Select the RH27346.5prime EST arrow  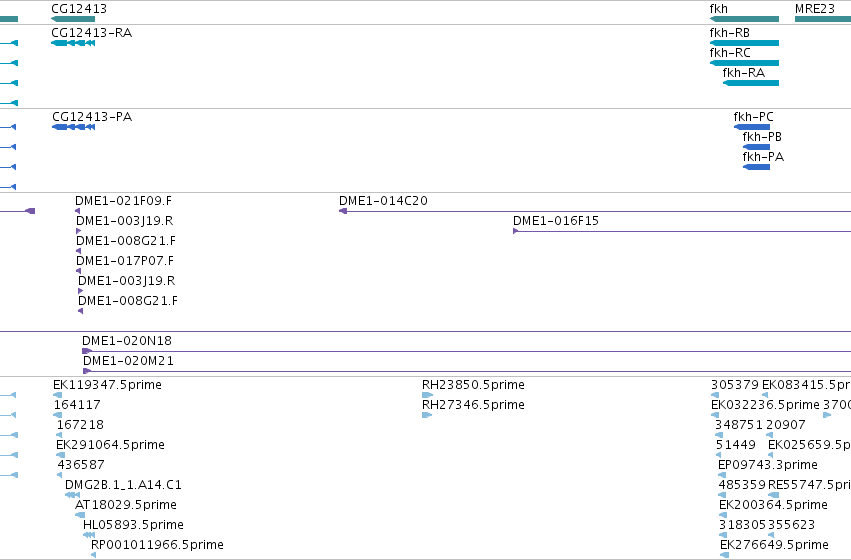tap(427, 415)
